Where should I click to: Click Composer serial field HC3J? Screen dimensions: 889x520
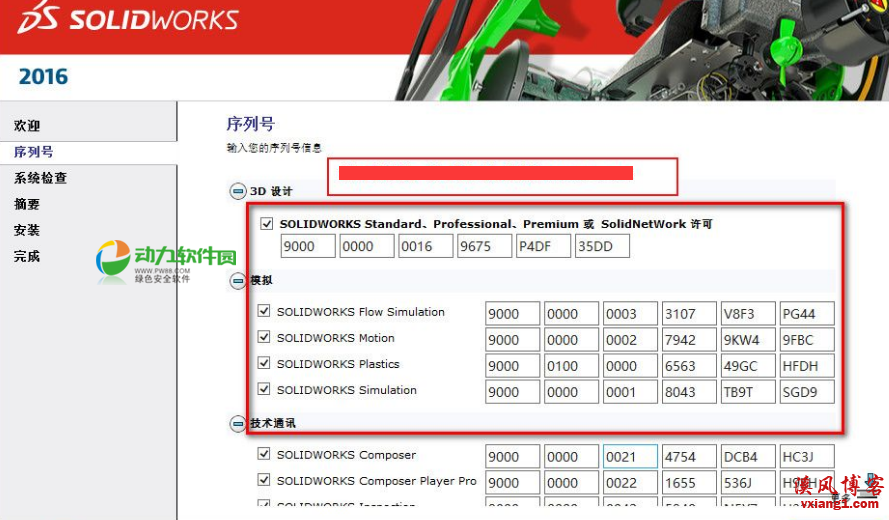coord(807,456)
